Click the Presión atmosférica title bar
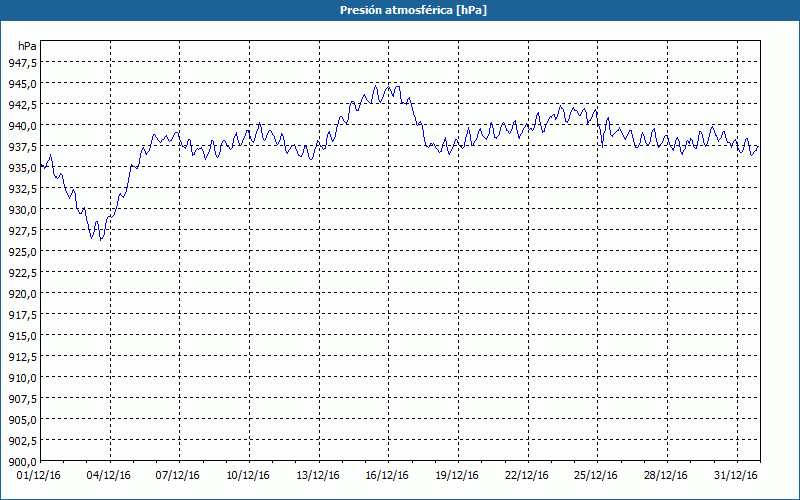The width and height of the screenshot is (800, 500). [400, 10]
